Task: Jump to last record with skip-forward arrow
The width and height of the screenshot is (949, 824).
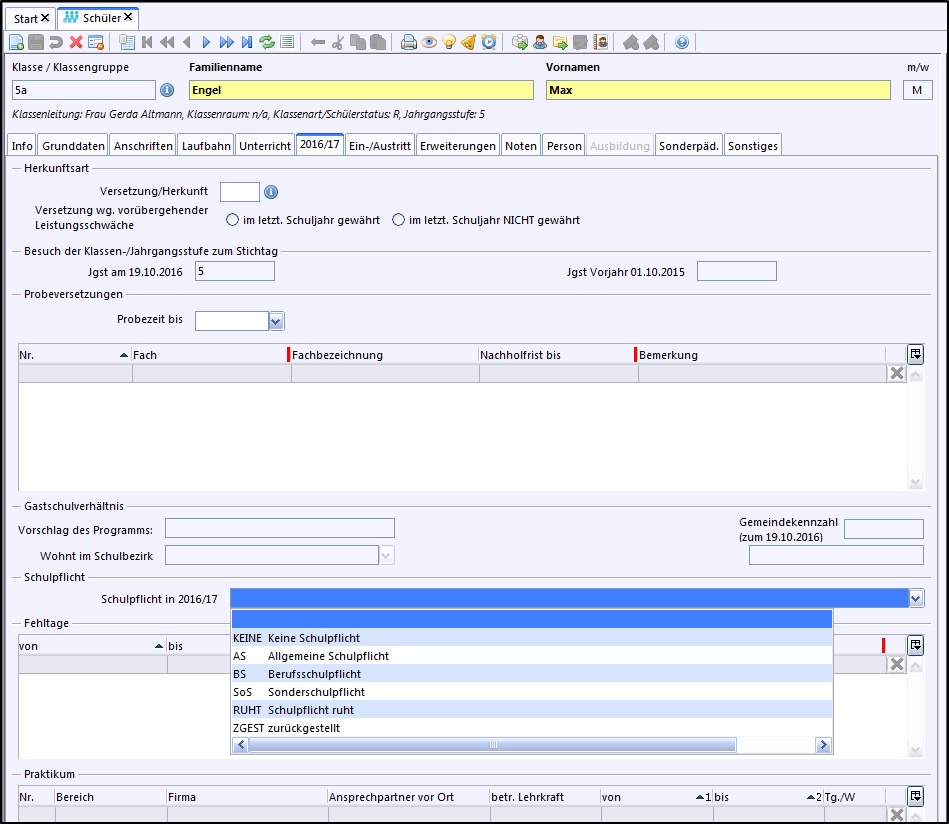Action: click(247, 42)
